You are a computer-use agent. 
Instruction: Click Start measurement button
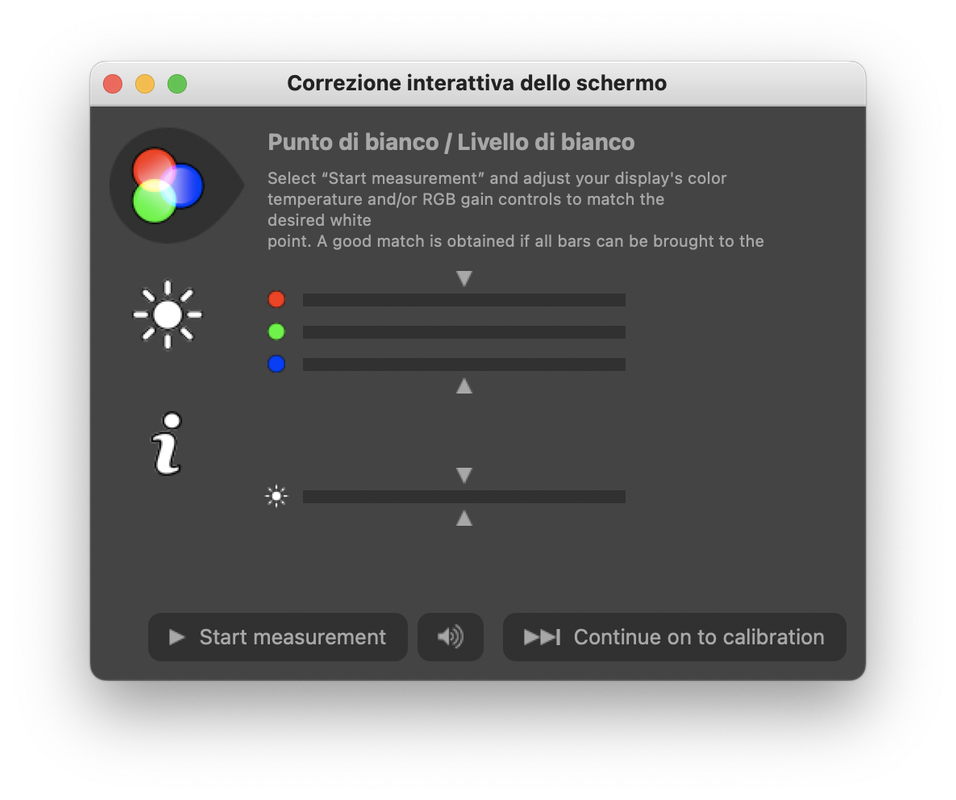[277, 637]
